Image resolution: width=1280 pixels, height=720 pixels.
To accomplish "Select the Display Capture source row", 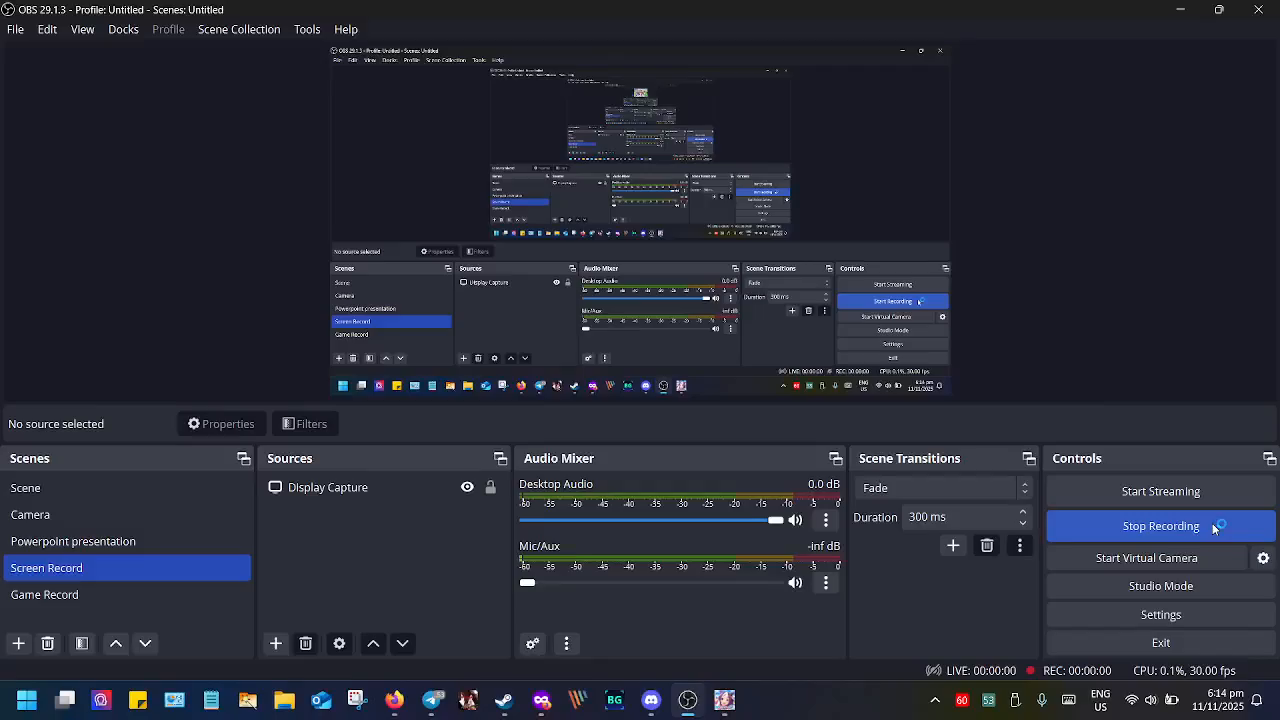I will (384, 488).
